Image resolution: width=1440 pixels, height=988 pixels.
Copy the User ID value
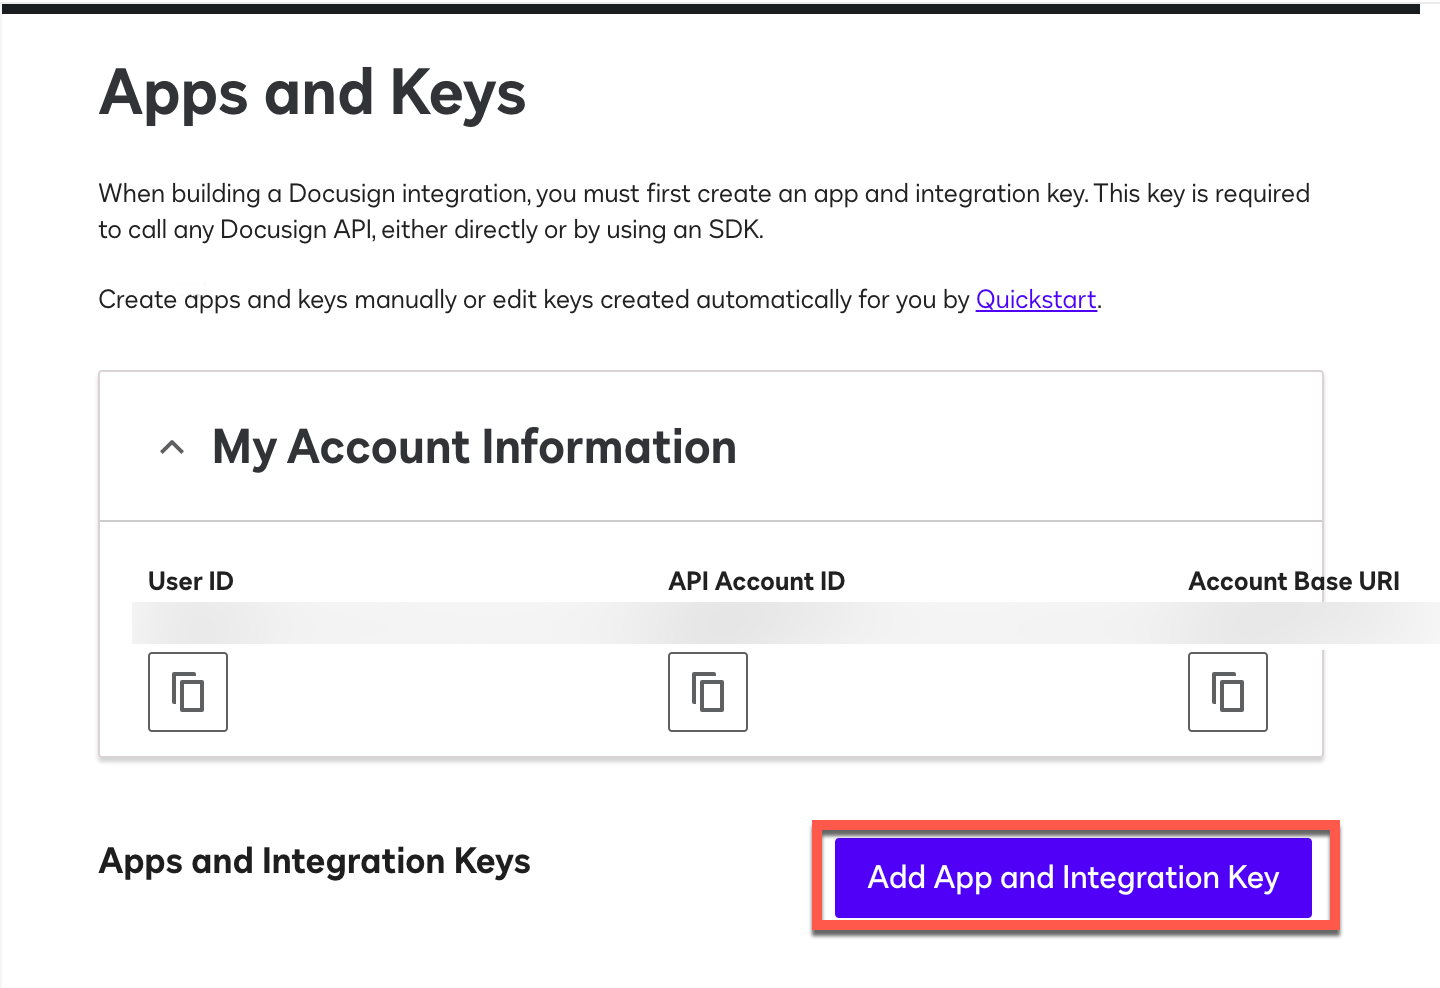click(188, 692)
